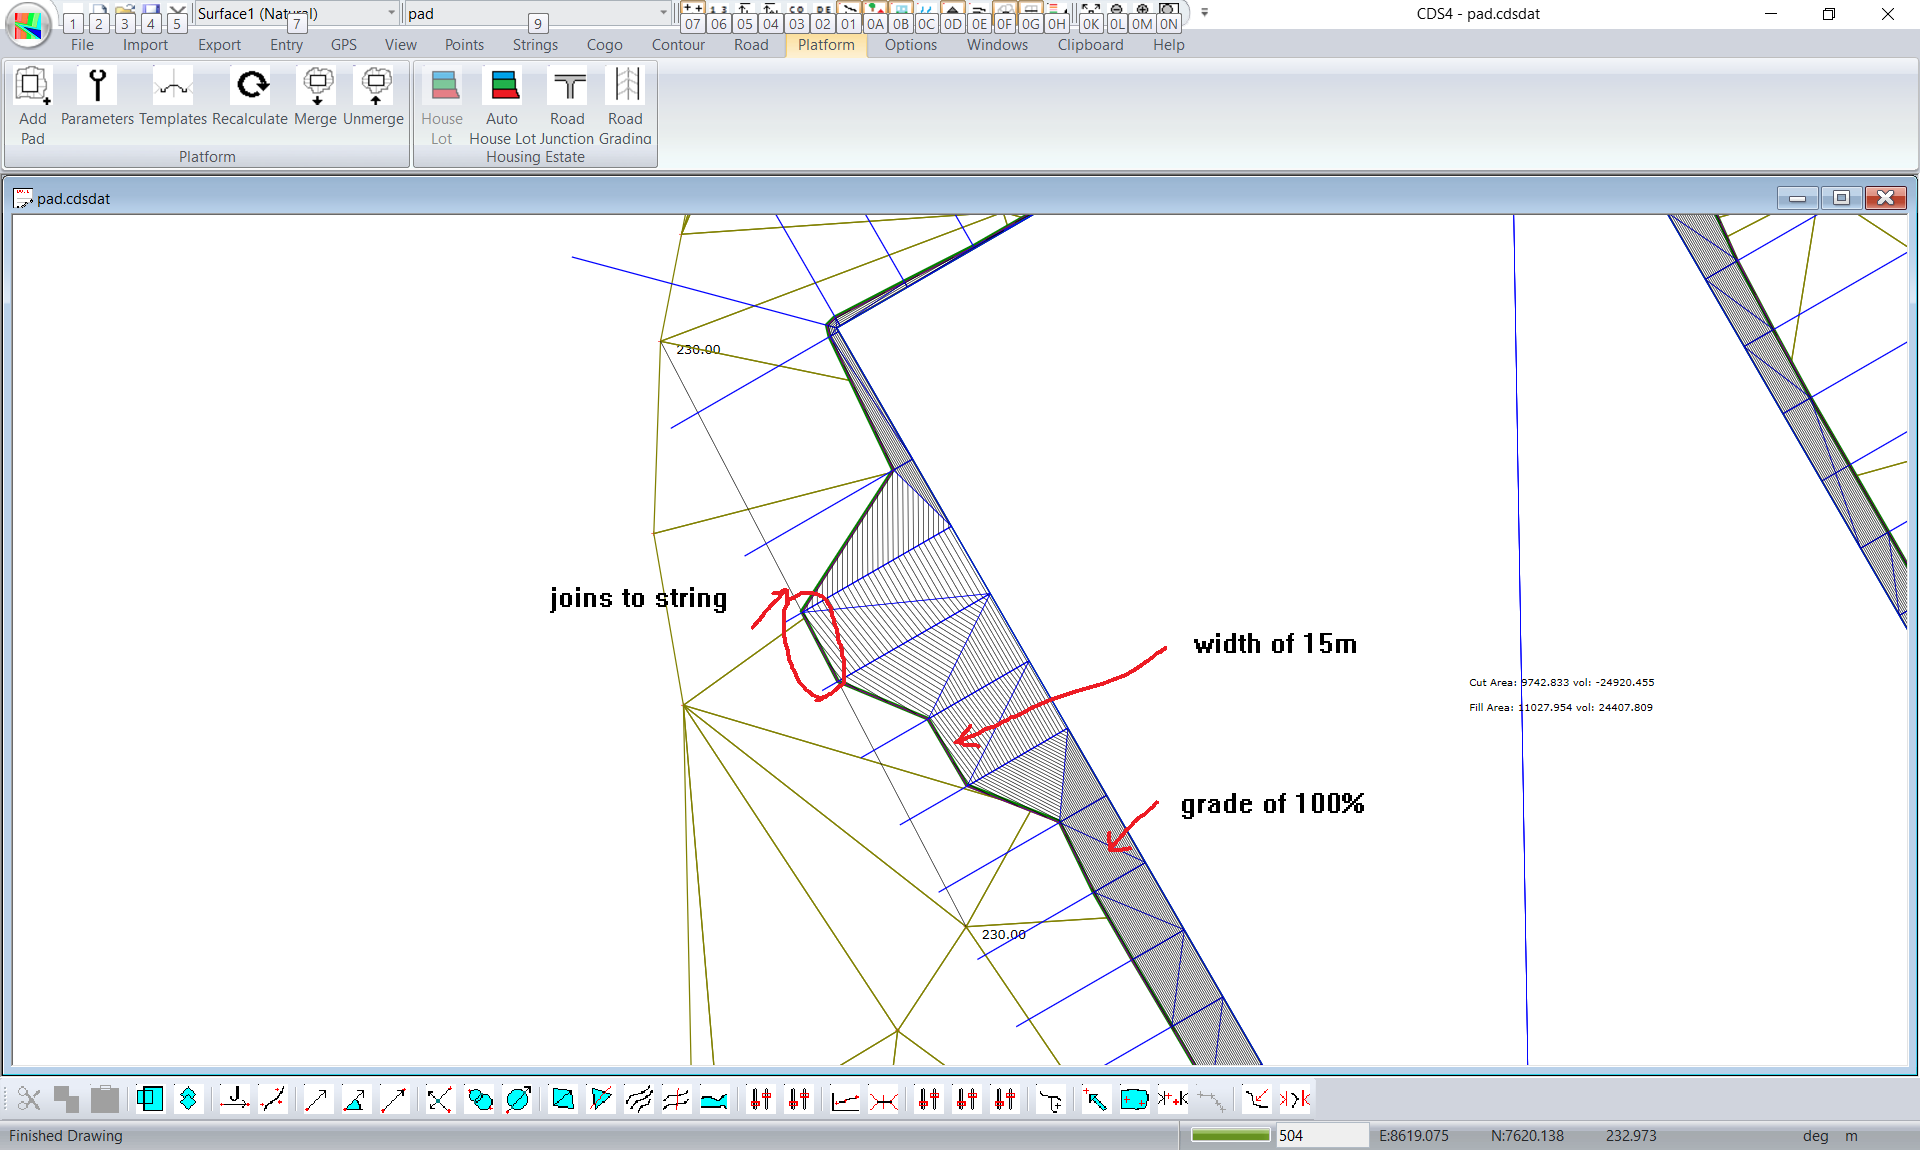Maximize the pad.cdsdat document window
This screenshot has height=1150, width=1920.
pos(1840,198)
